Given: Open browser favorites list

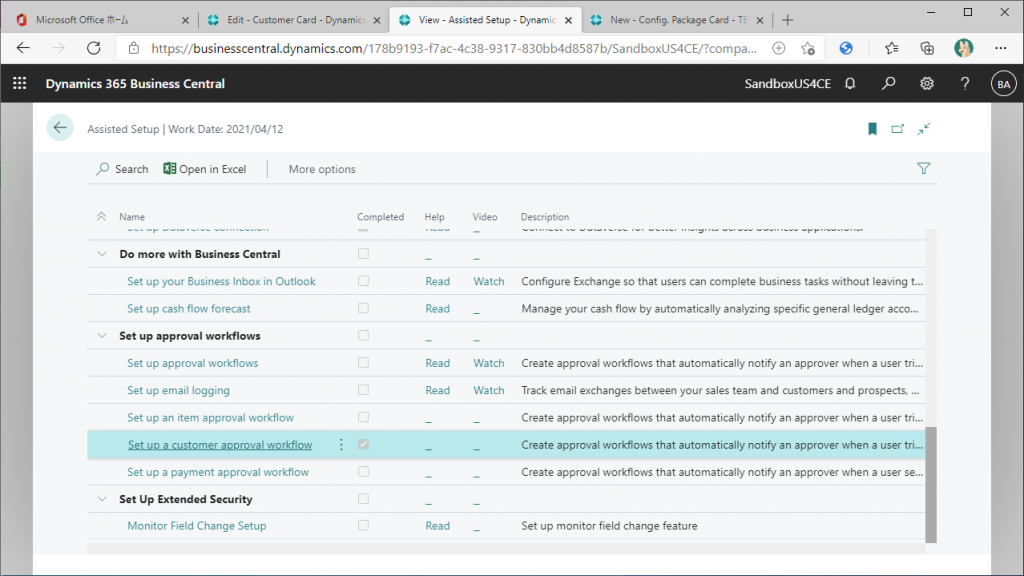Looking at the screenshot, I should [x=891, y=48].
